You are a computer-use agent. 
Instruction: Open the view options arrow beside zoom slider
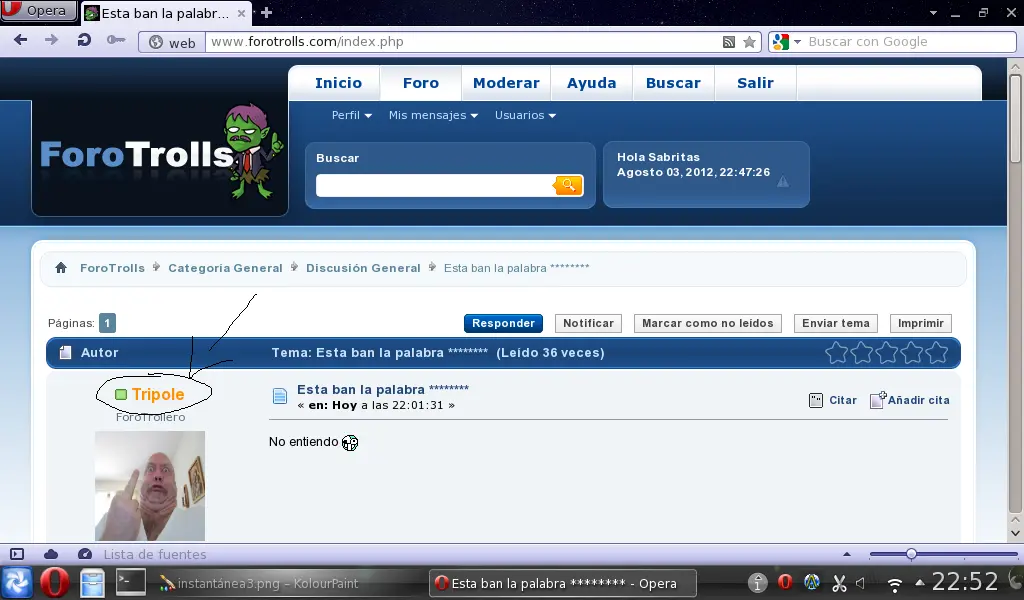click(x=847, y=554)
